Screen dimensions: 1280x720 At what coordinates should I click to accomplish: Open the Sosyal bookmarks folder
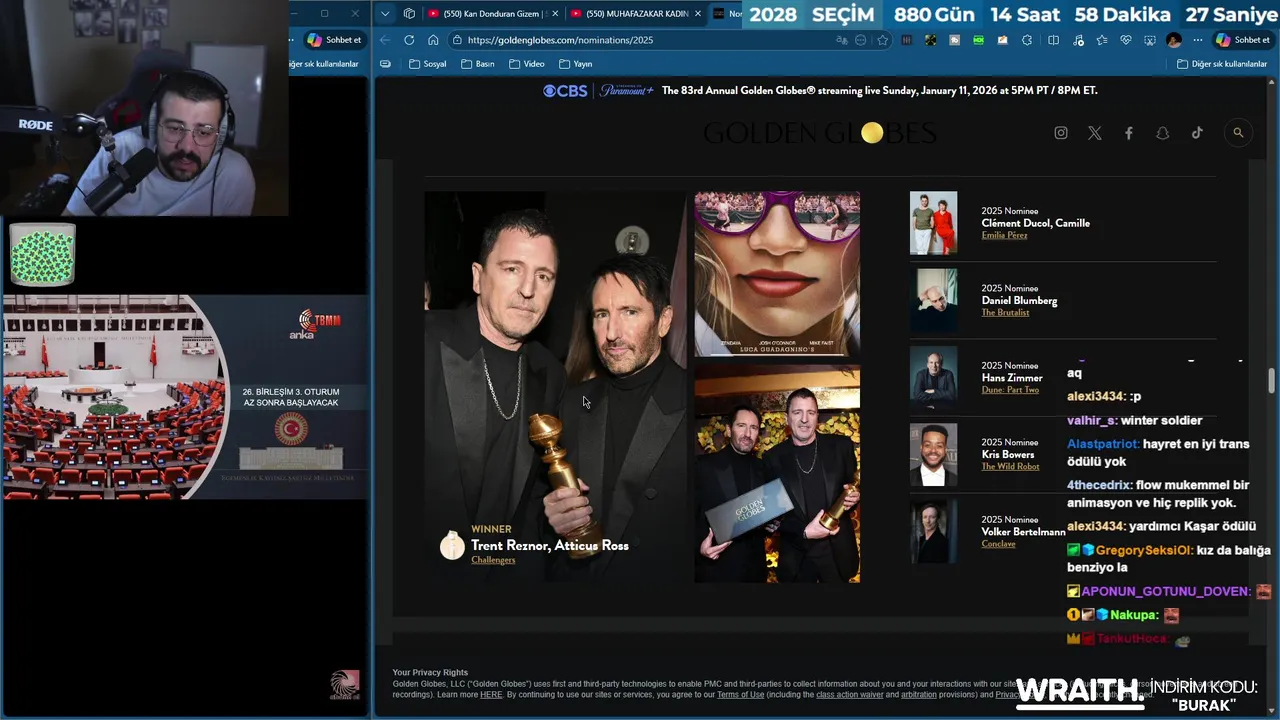tap(427, 64)
